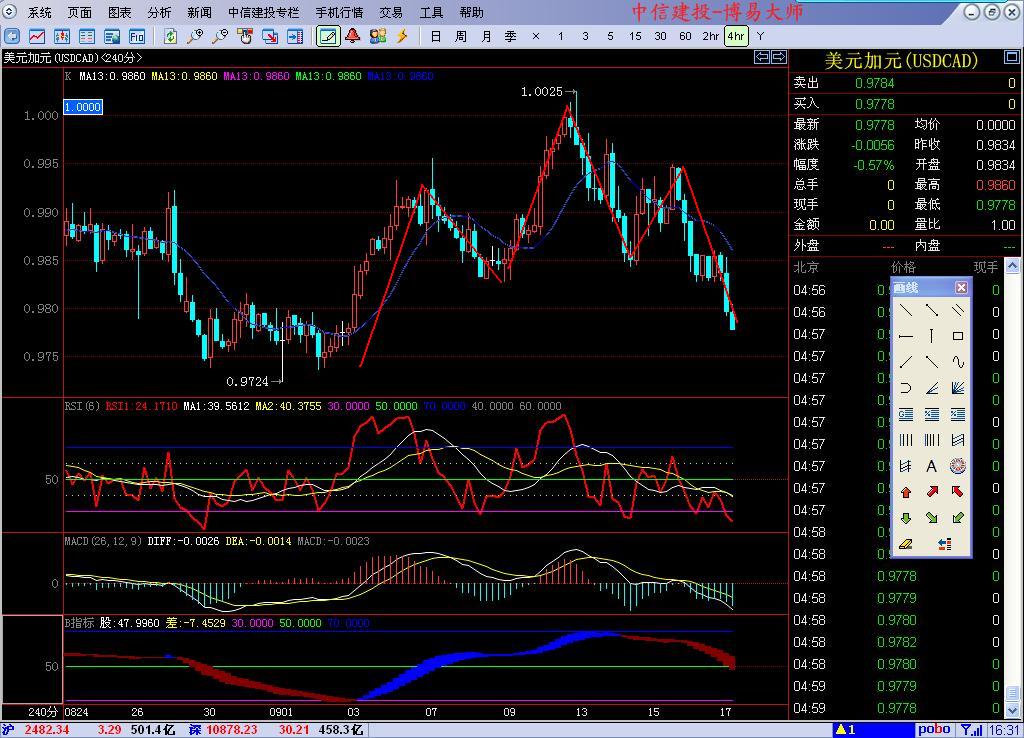Choose the text annotation 'A' tool

click(x=931, y=466)
